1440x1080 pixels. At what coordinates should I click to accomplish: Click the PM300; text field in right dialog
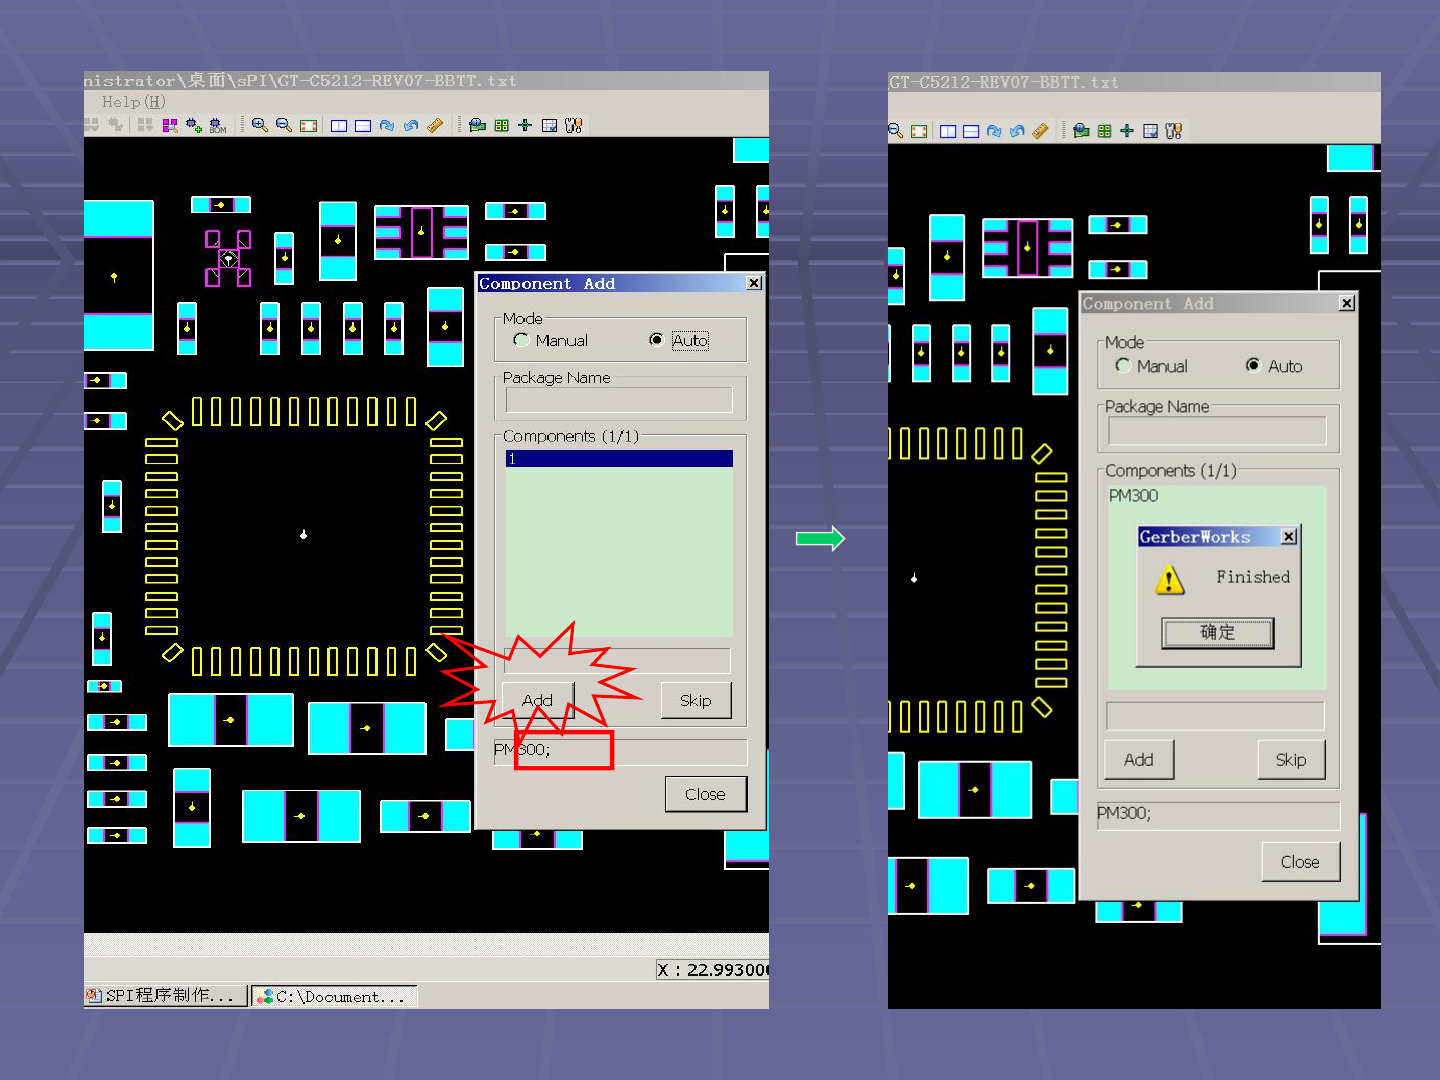(x=1218, y=815)
